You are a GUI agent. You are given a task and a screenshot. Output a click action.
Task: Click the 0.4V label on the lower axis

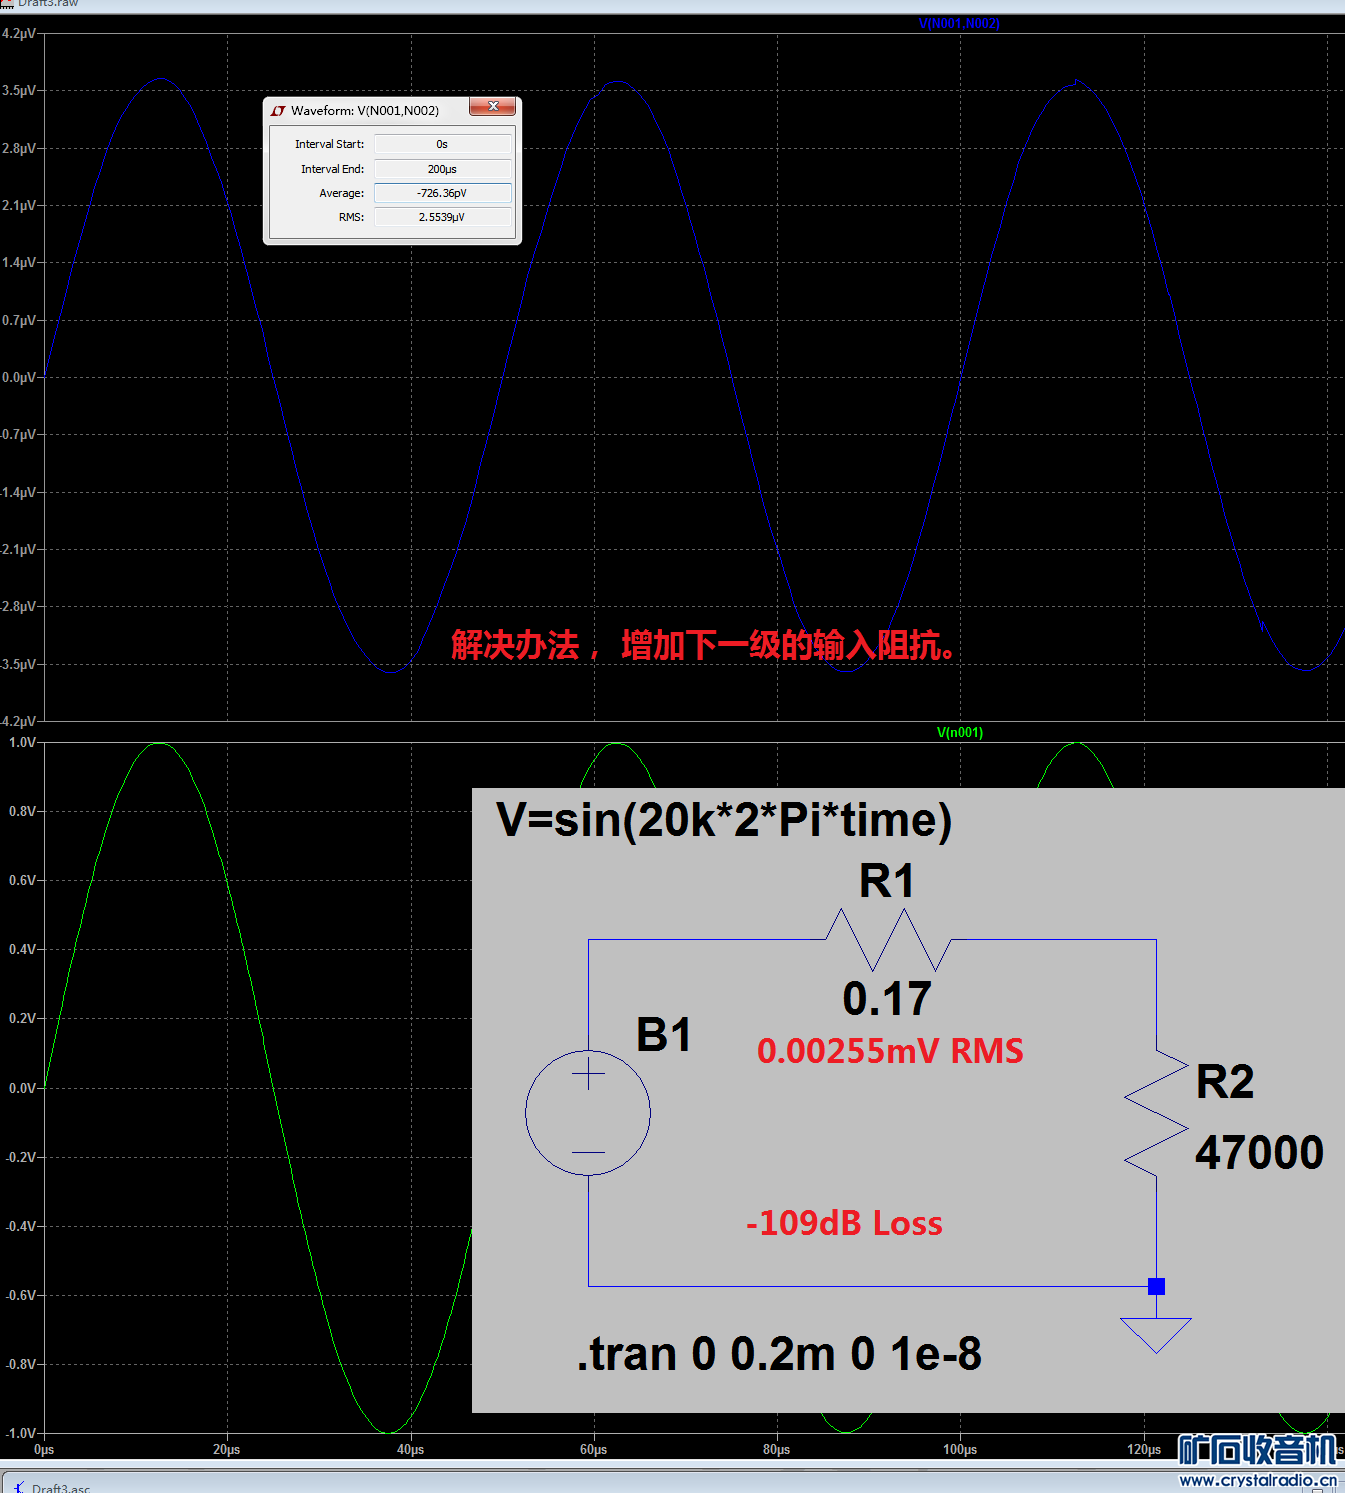point(23,949)
